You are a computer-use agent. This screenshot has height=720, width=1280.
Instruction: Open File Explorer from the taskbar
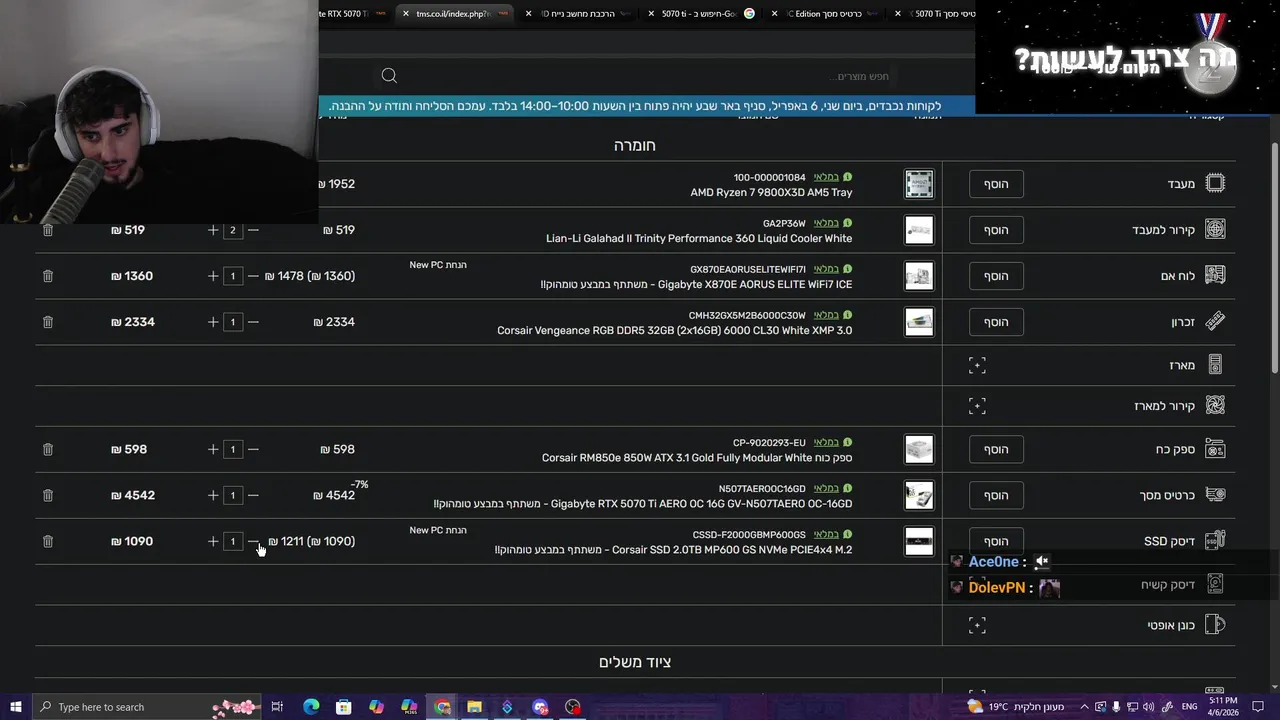pos(474,707)
